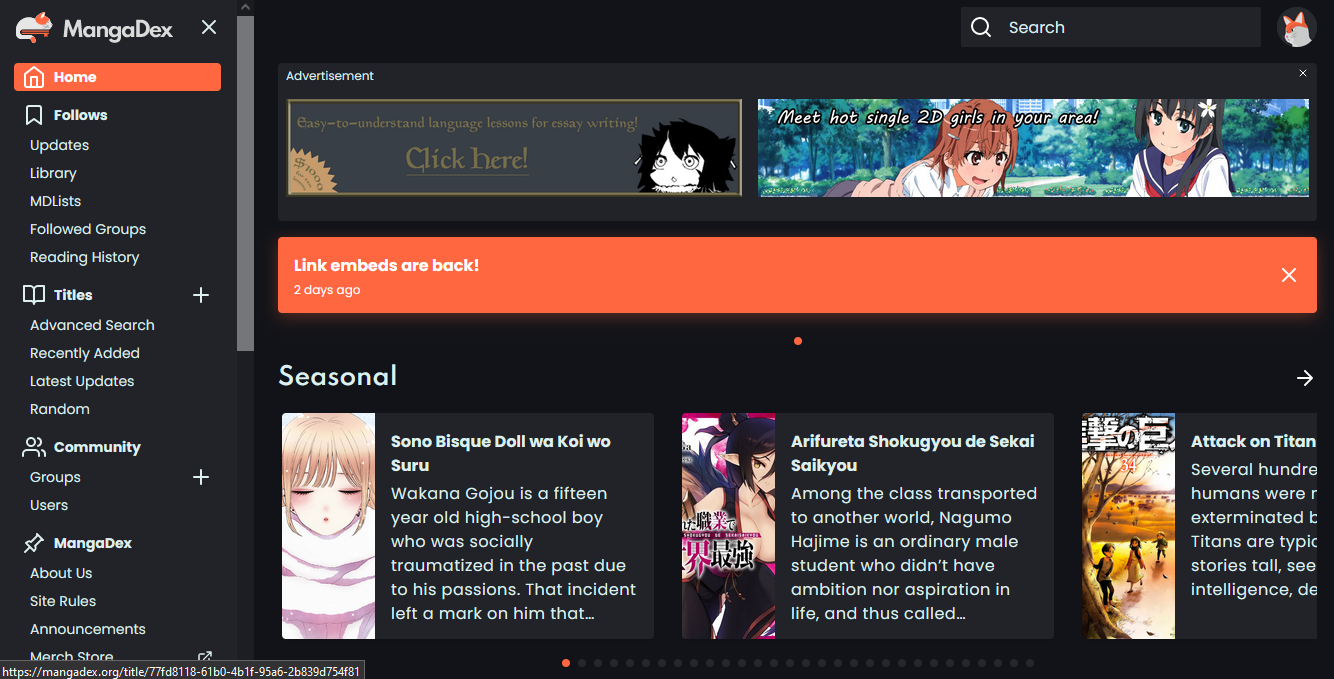Open the user avatar menu
Screen dimensions: 1334x679
tap(1297, 28)
